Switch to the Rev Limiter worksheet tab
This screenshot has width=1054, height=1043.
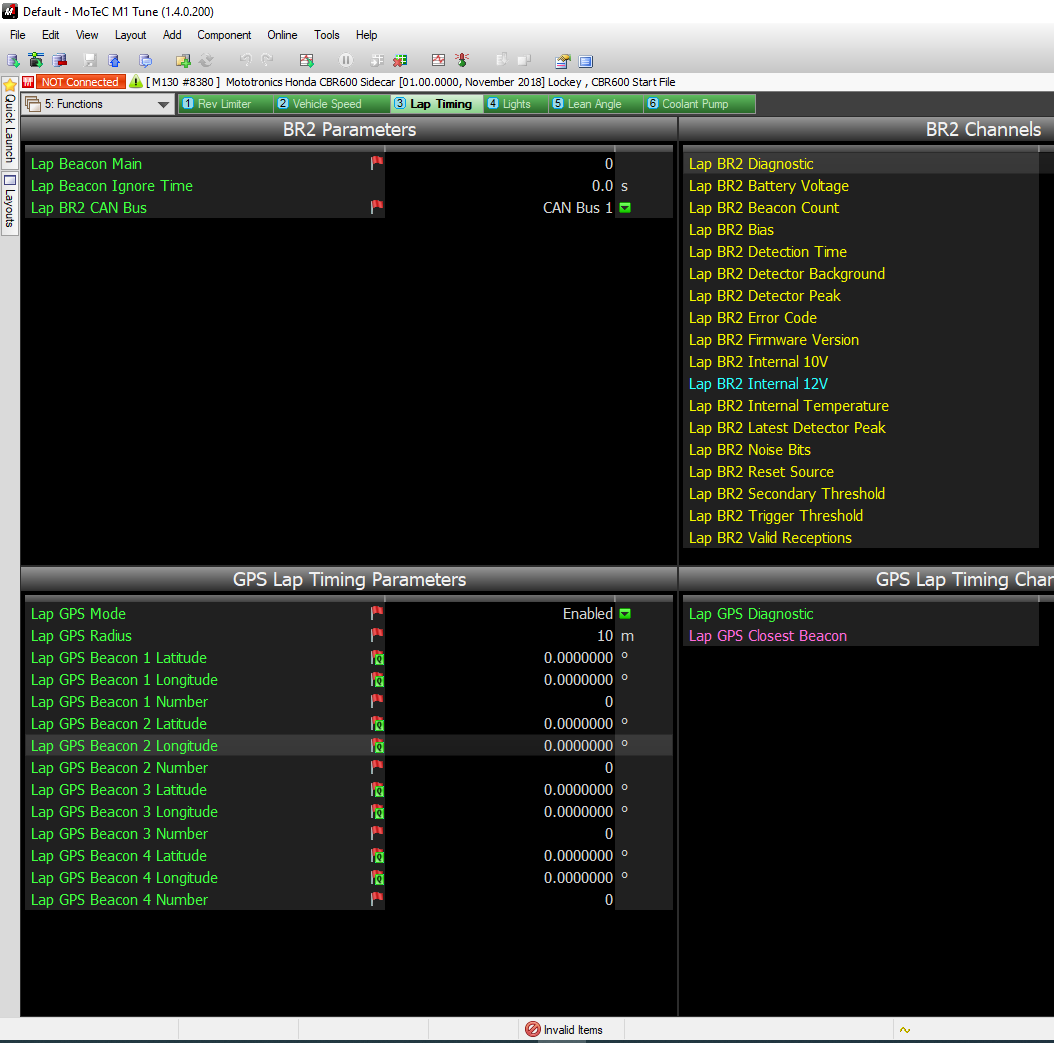click(x=226, y=103)
